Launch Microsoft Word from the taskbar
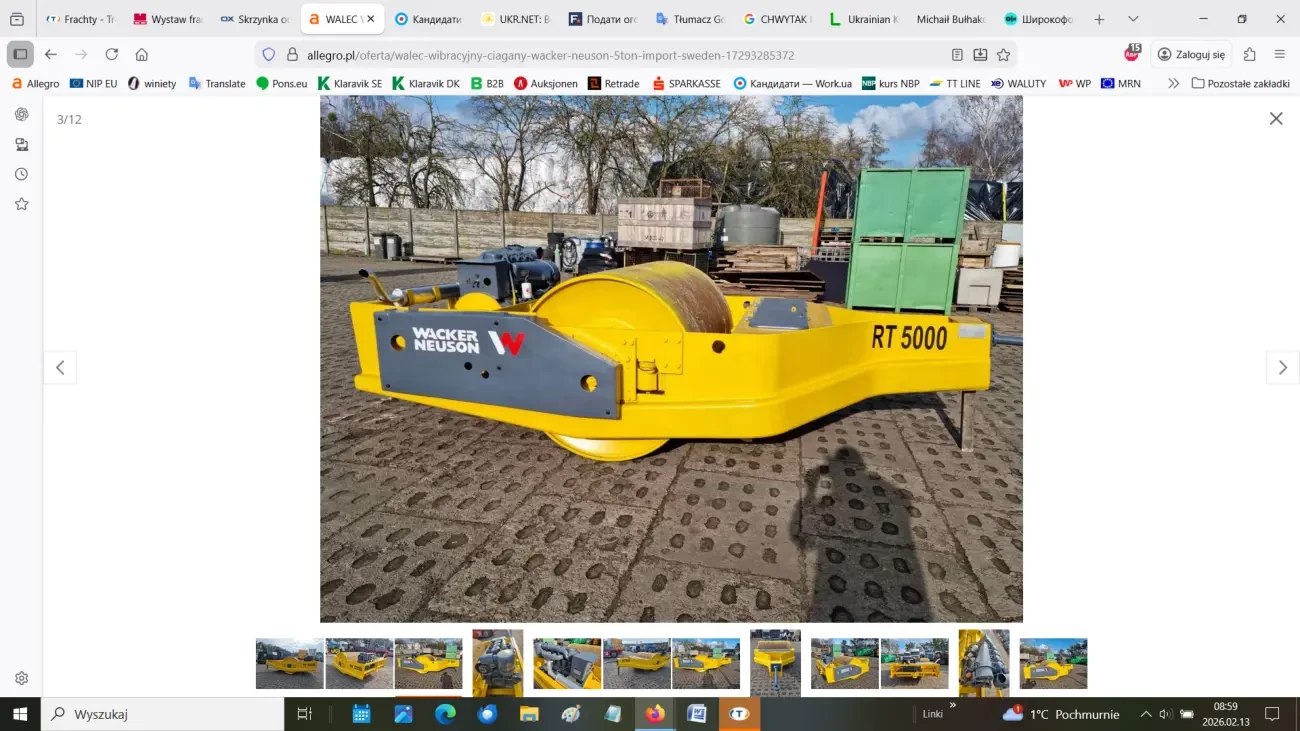 697,713
